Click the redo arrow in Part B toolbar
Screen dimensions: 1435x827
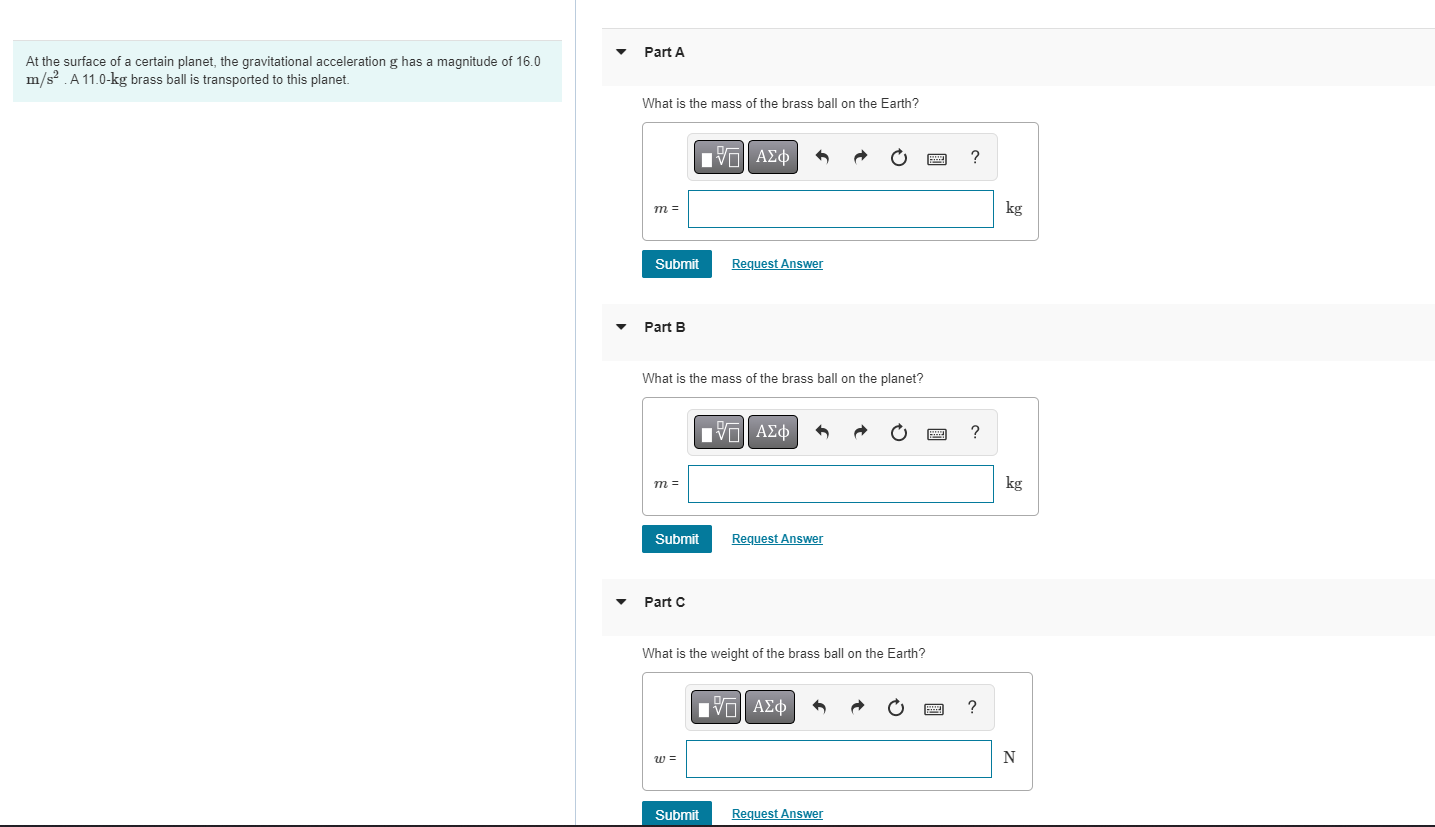(860, 432)
